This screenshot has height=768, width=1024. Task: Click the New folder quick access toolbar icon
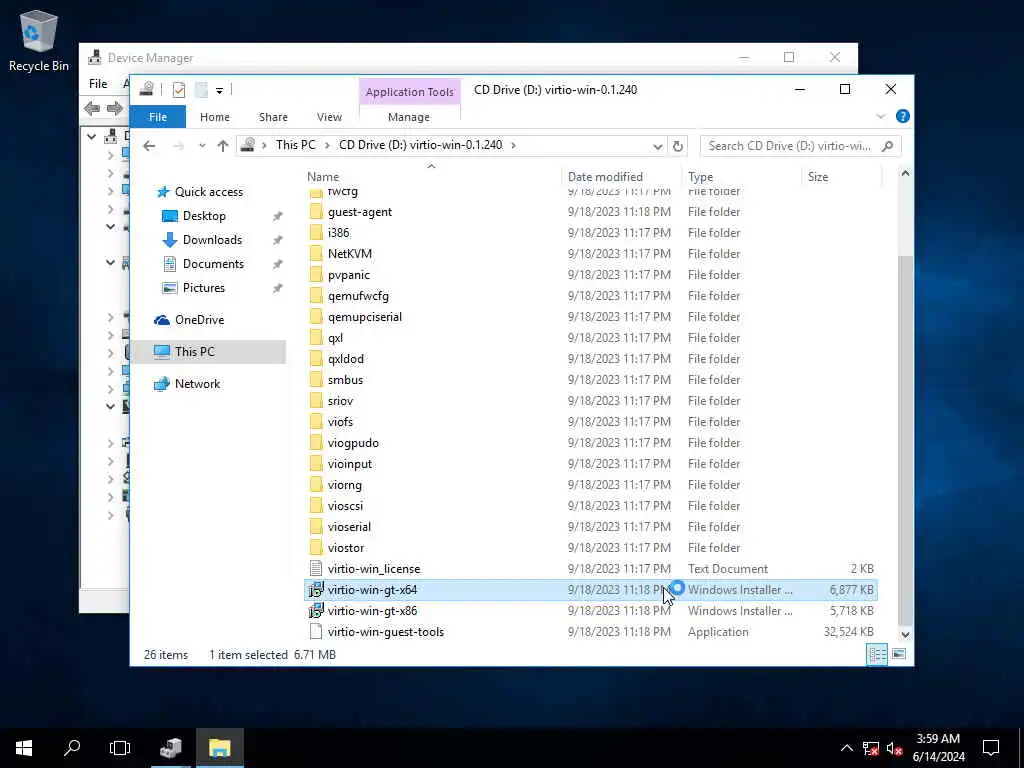pyautogui.click(x=202, y=89)
